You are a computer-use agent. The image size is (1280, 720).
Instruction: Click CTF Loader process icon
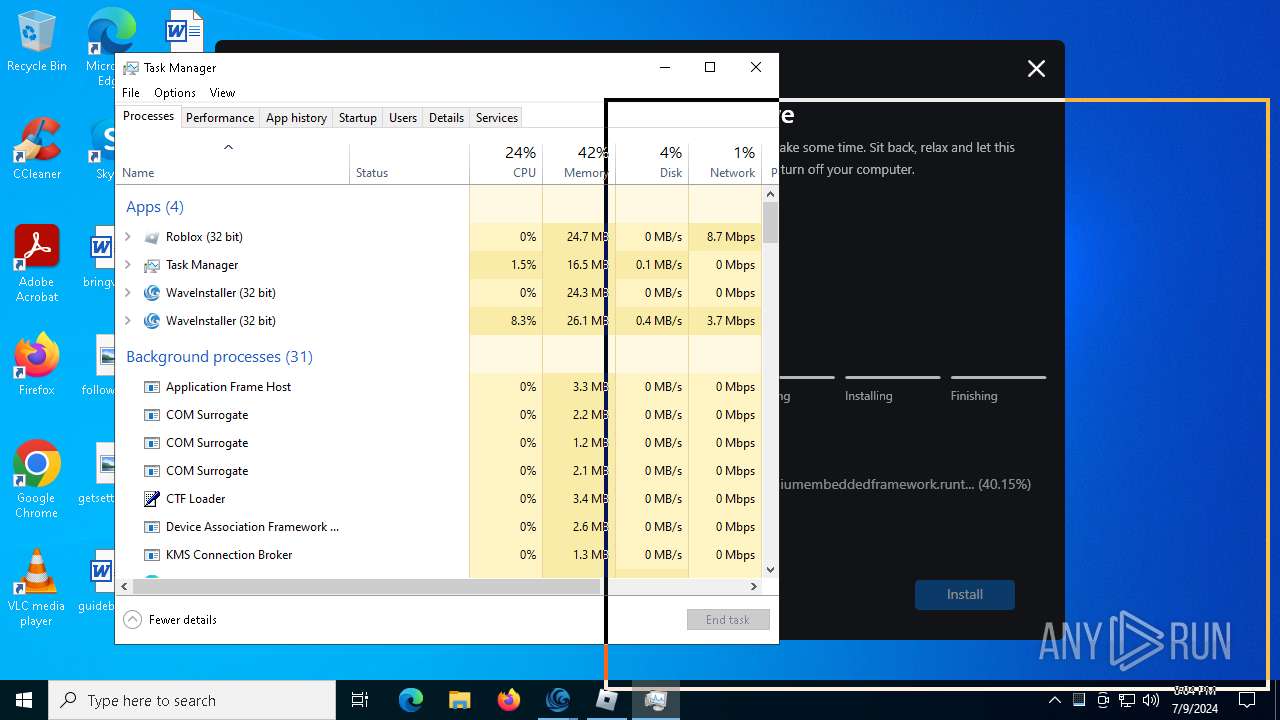(x=152, y=499)
